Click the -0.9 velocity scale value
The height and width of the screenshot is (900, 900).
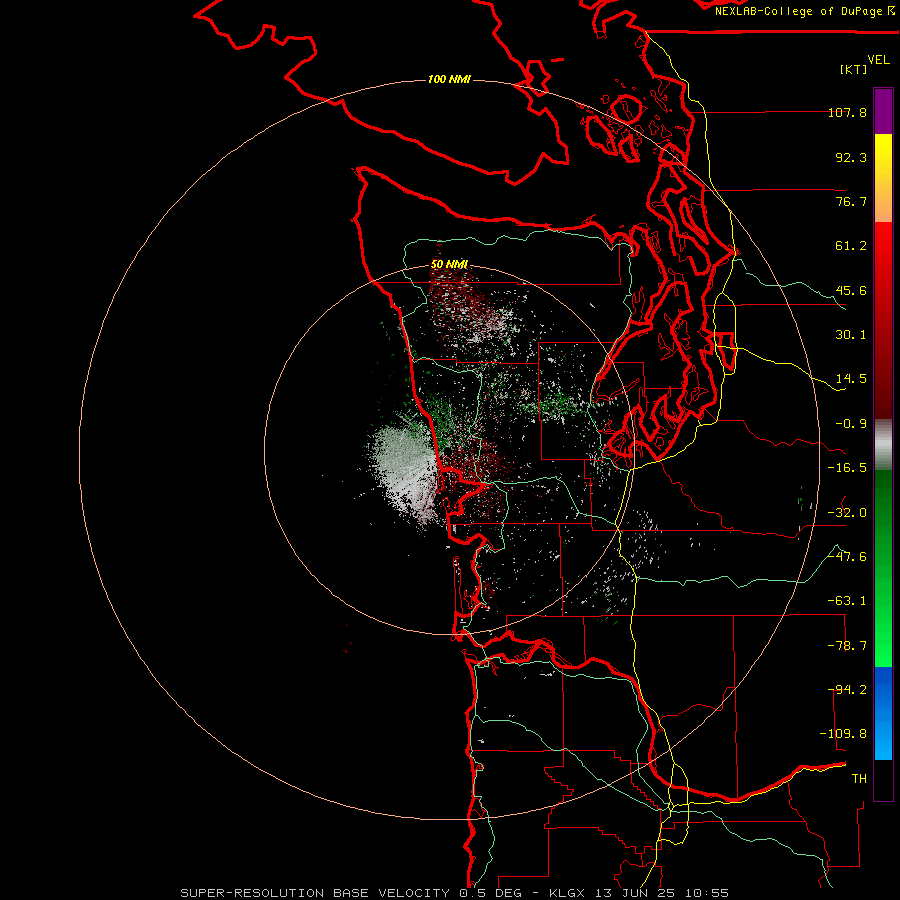(851, 424)
